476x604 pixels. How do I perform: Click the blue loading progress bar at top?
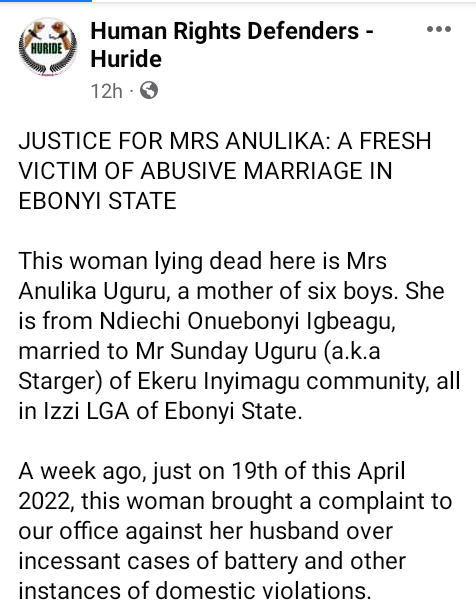click(46, 1)
